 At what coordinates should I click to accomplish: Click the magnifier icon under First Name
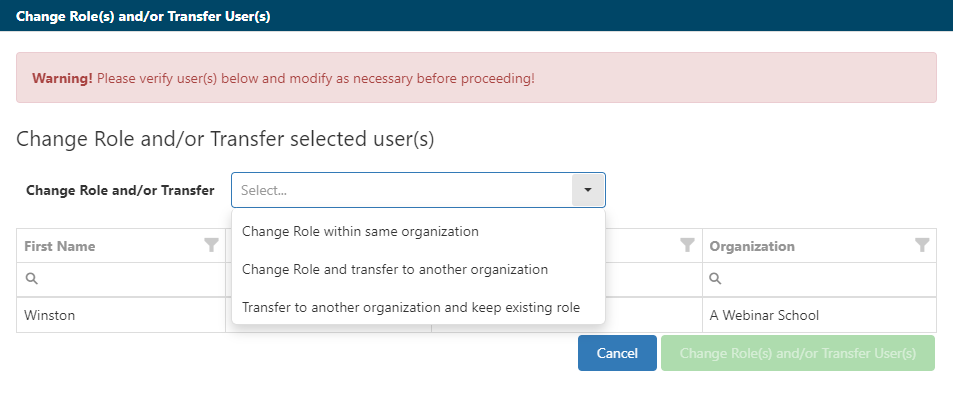[x=31, y=278]
